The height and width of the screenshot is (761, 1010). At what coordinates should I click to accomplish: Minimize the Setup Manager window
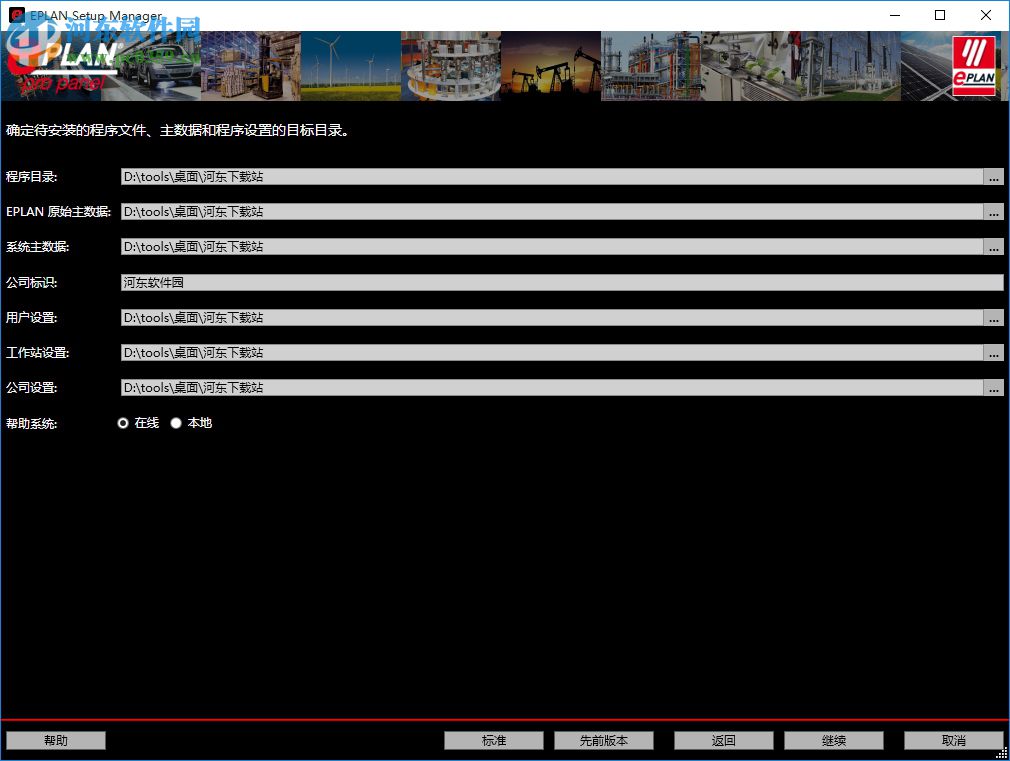pos(895,15)
